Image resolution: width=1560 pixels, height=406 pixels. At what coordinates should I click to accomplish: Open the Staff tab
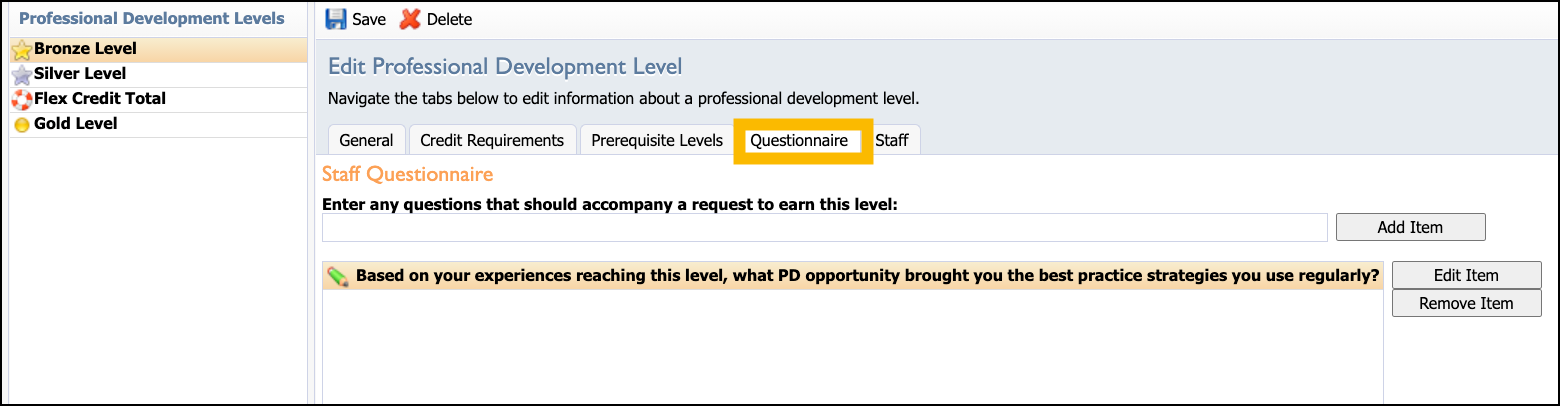pyautogui.click(x=892, y=140)
